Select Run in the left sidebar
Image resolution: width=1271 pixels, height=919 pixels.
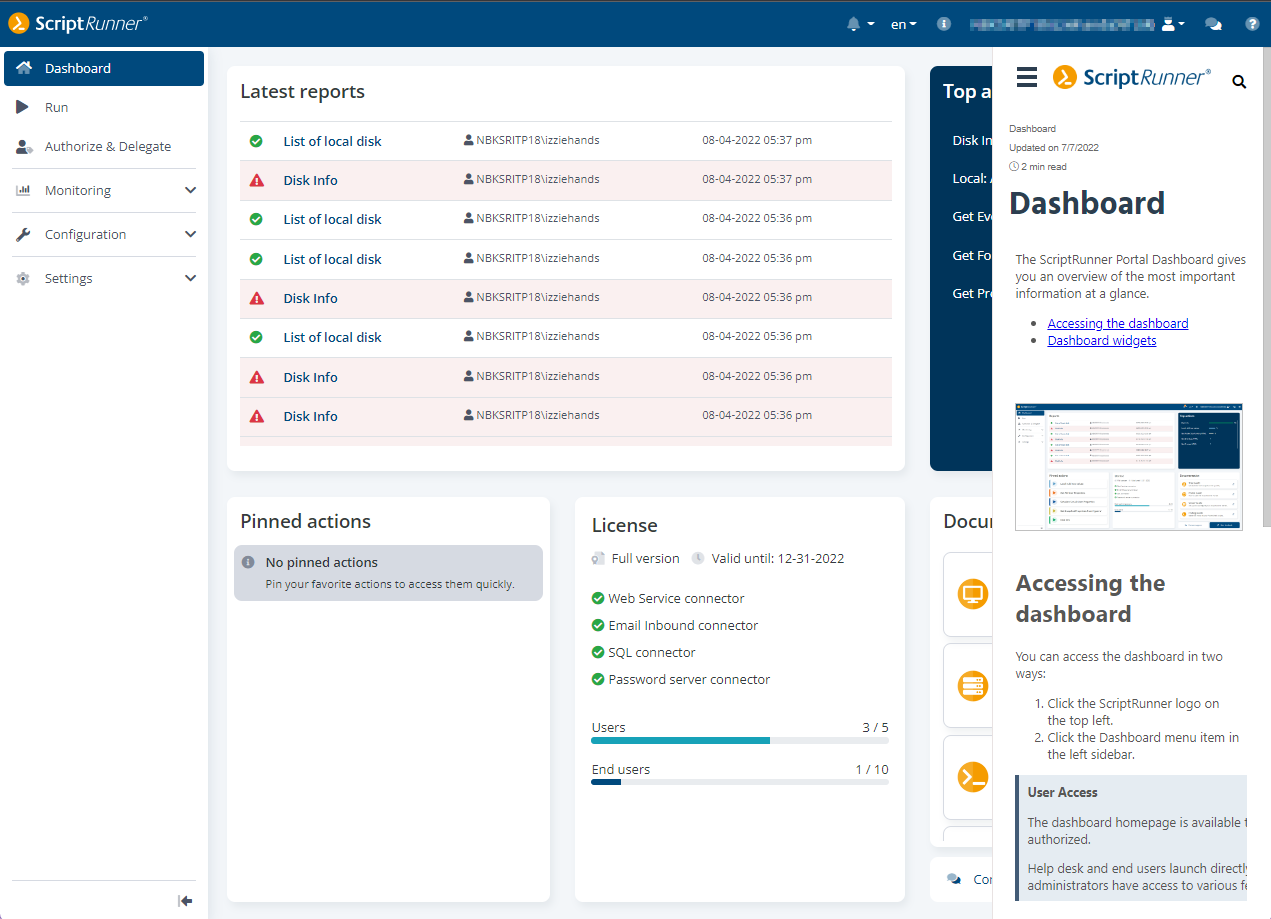coord(56,107)
